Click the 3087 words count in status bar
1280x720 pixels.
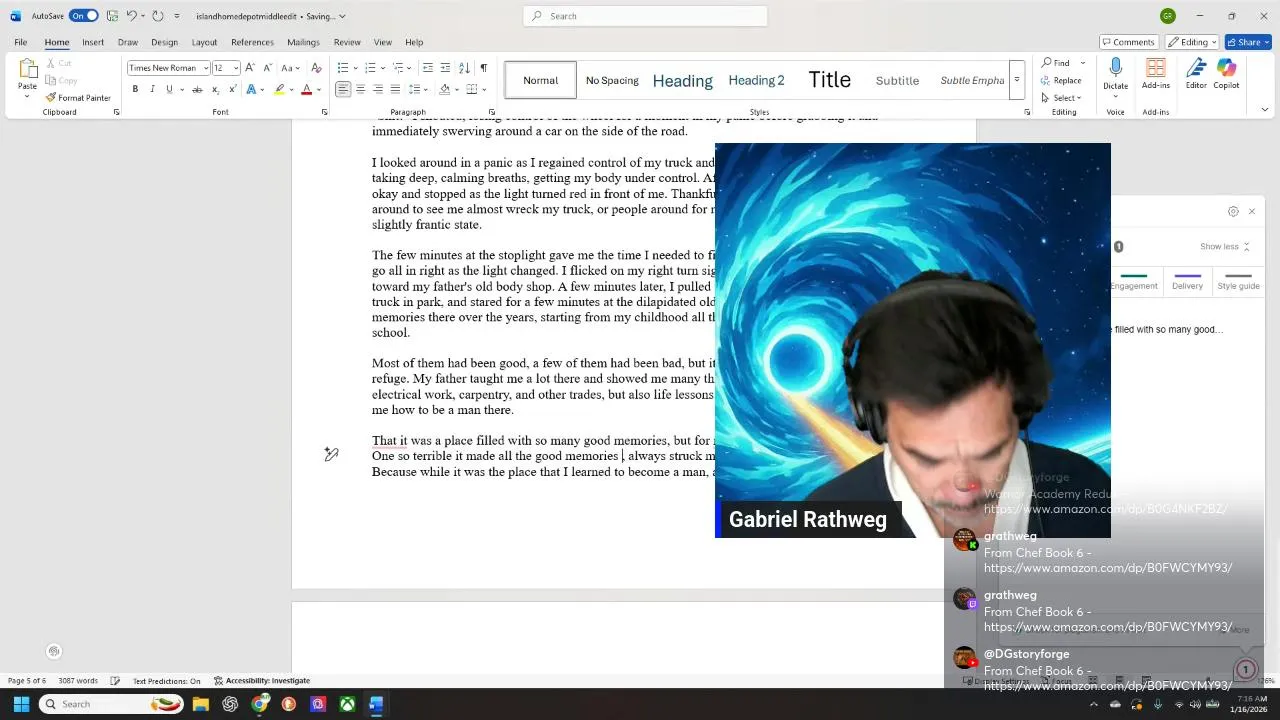78,681
